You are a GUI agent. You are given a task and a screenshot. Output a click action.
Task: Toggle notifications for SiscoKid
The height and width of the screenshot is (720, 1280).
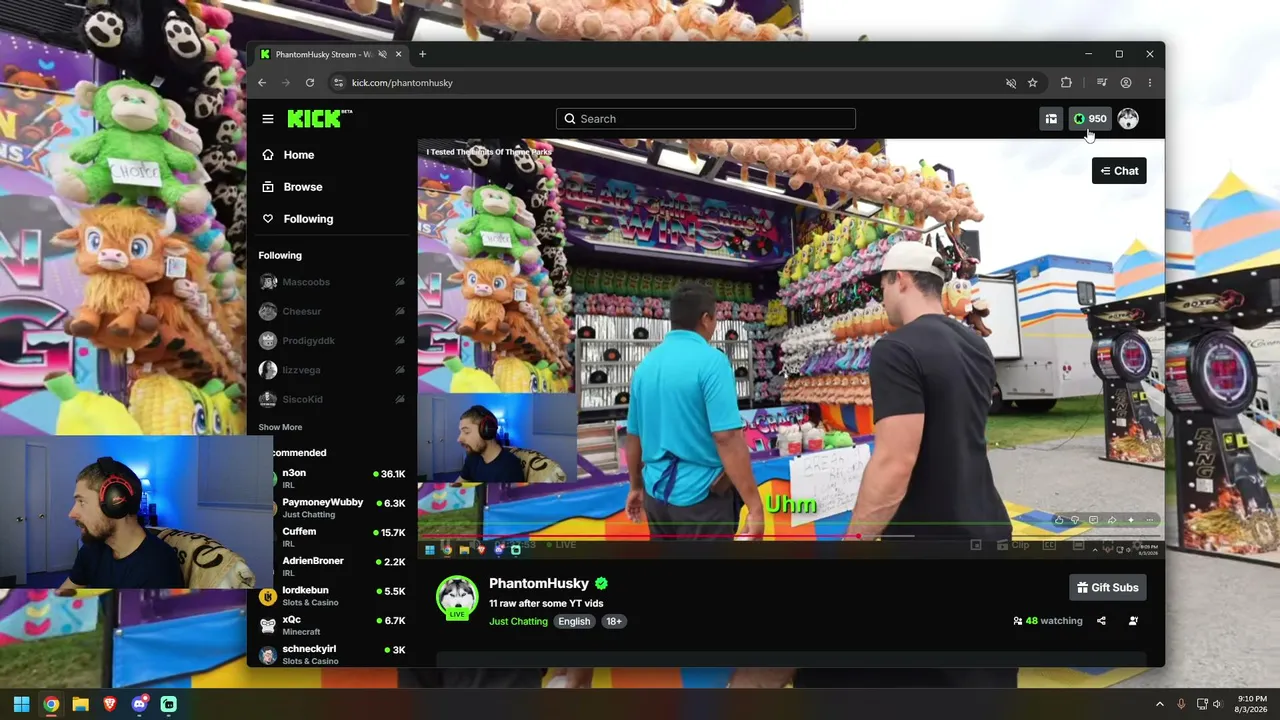pos(400,400)
